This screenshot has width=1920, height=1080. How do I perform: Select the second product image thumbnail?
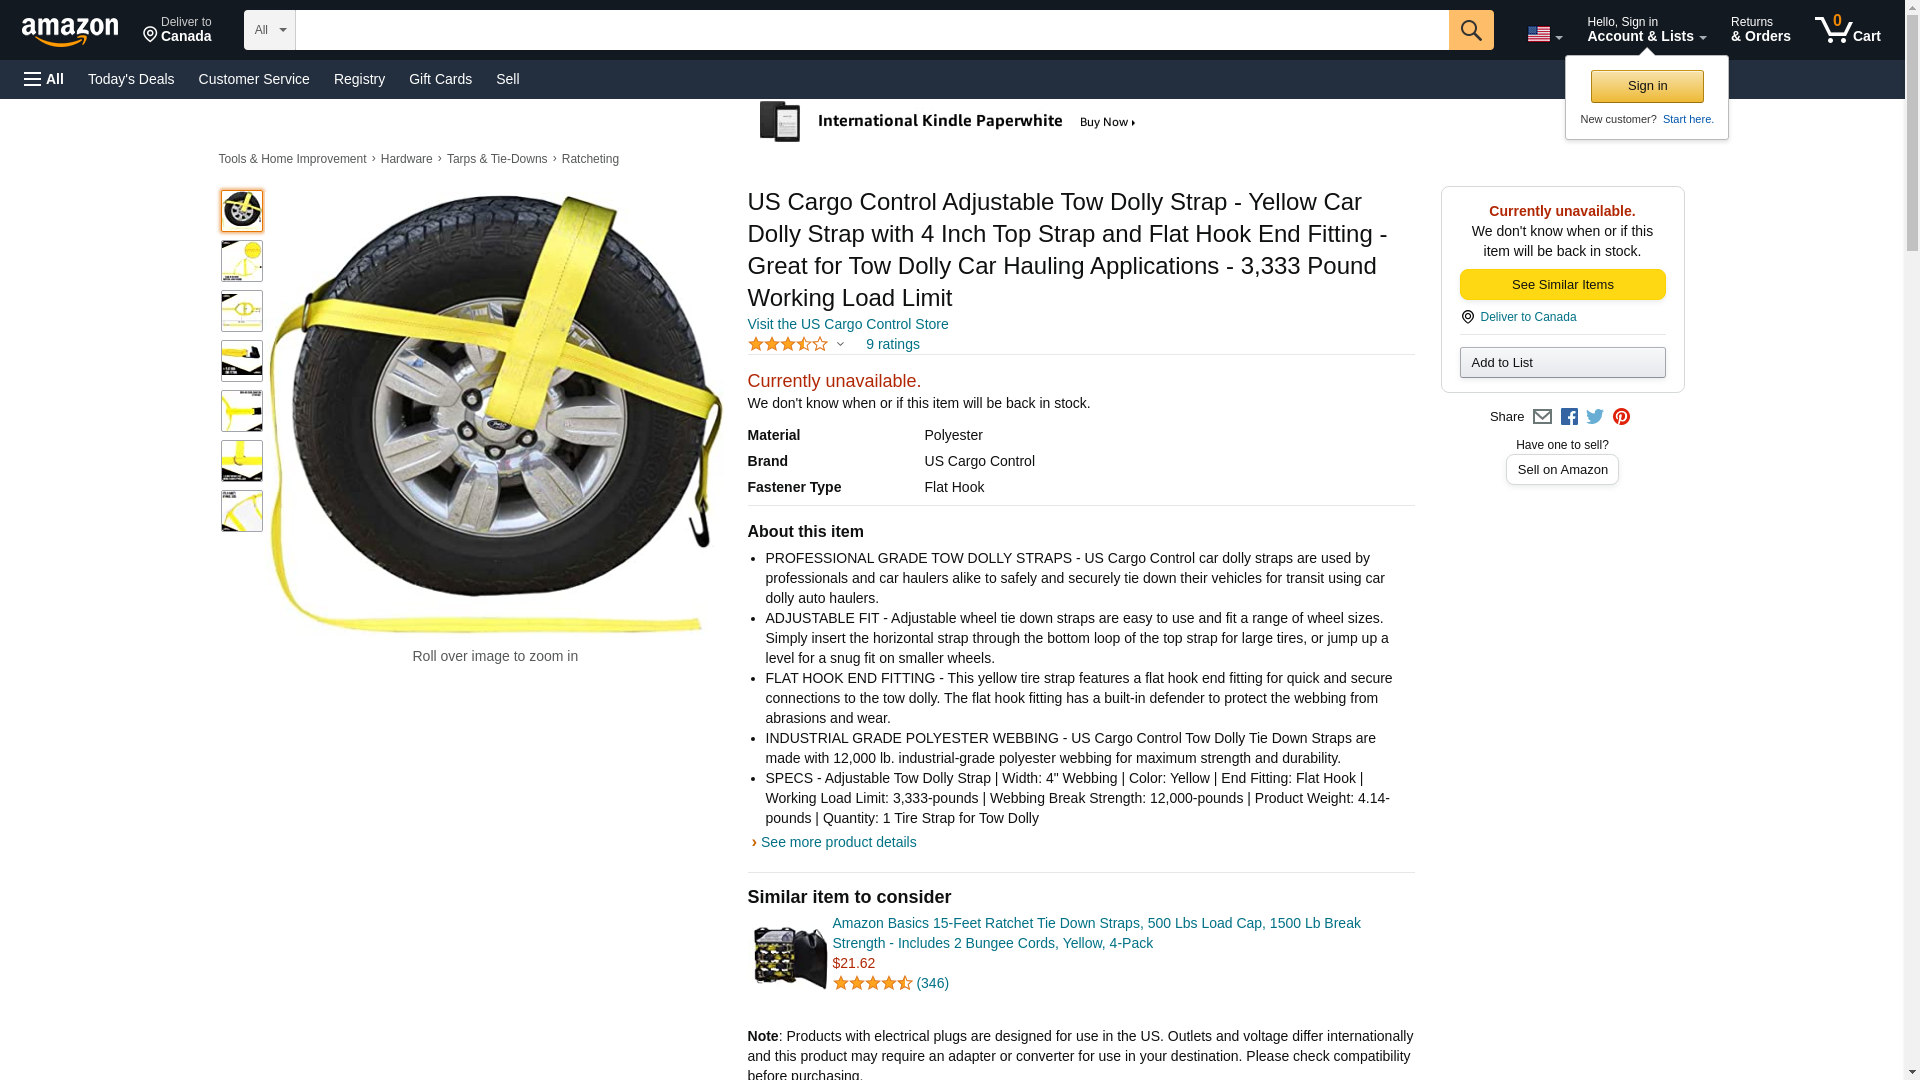click(x=242, y=261)
